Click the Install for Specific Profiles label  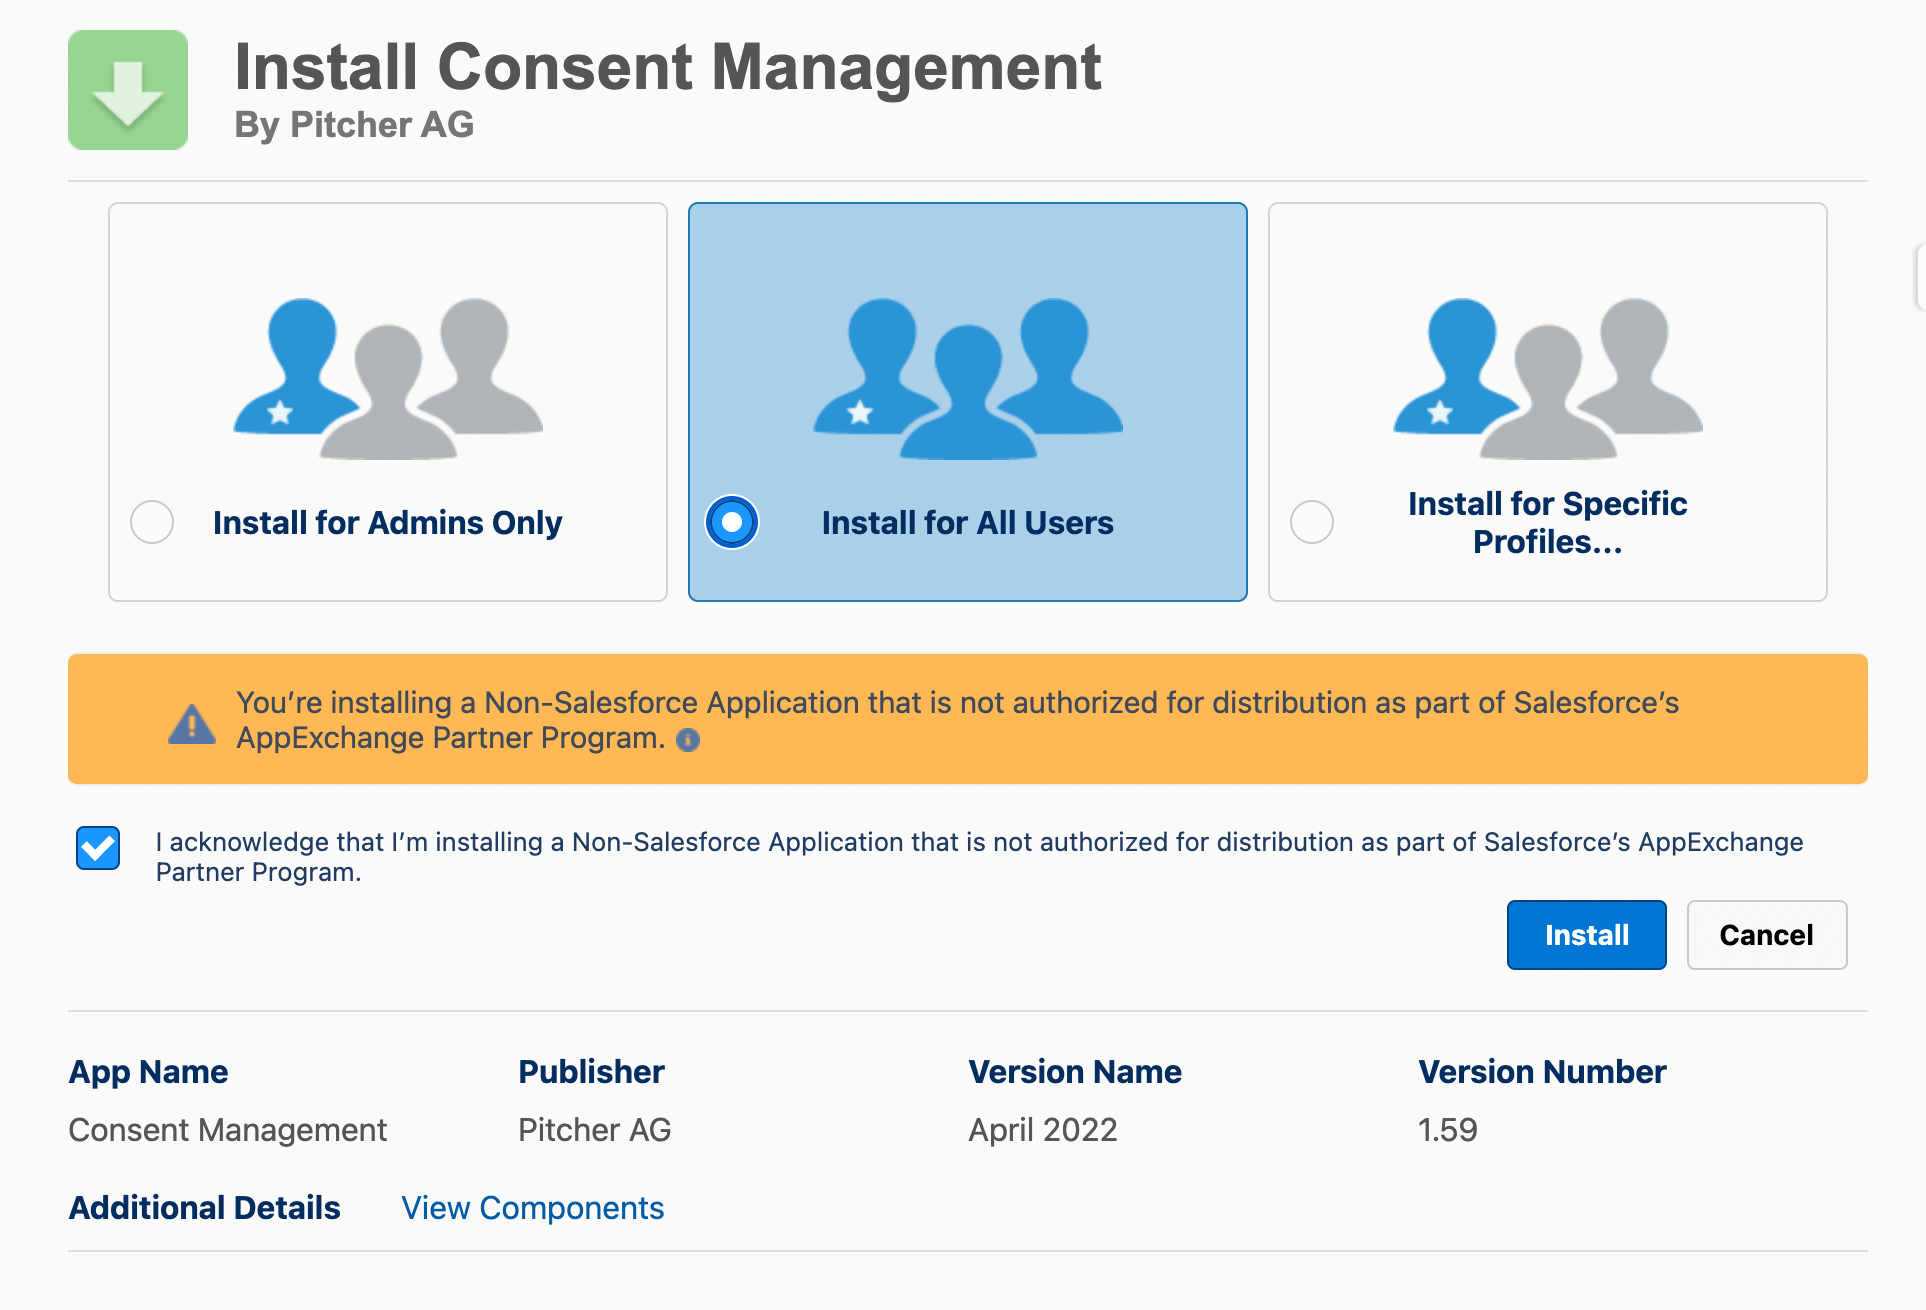pos(1547,523)
